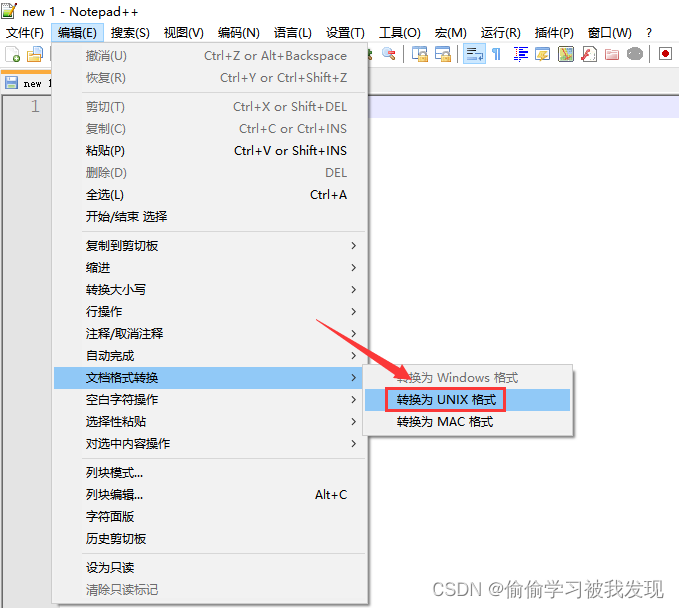Click the New file toolbar icon
Screen dimensions: 679x608
(x=13, y=55)
